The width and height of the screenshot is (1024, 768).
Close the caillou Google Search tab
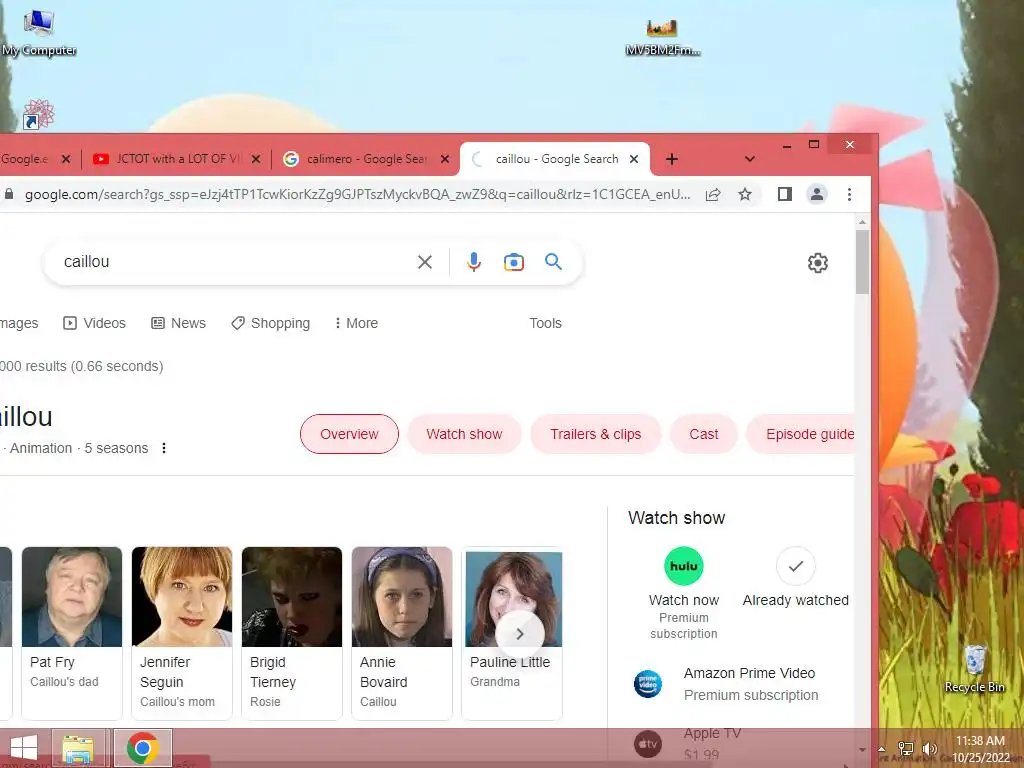633,159
